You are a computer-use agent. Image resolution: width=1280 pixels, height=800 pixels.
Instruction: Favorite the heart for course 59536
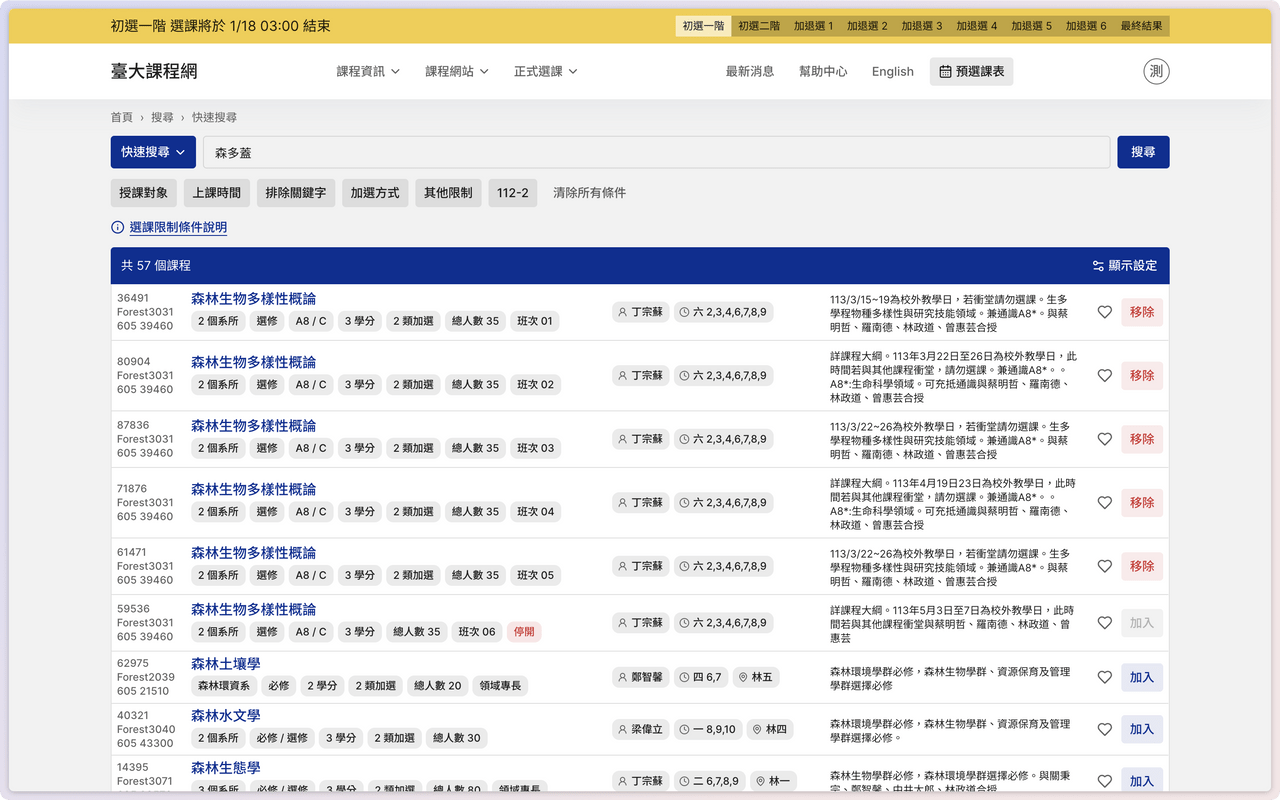point(1104,623)
